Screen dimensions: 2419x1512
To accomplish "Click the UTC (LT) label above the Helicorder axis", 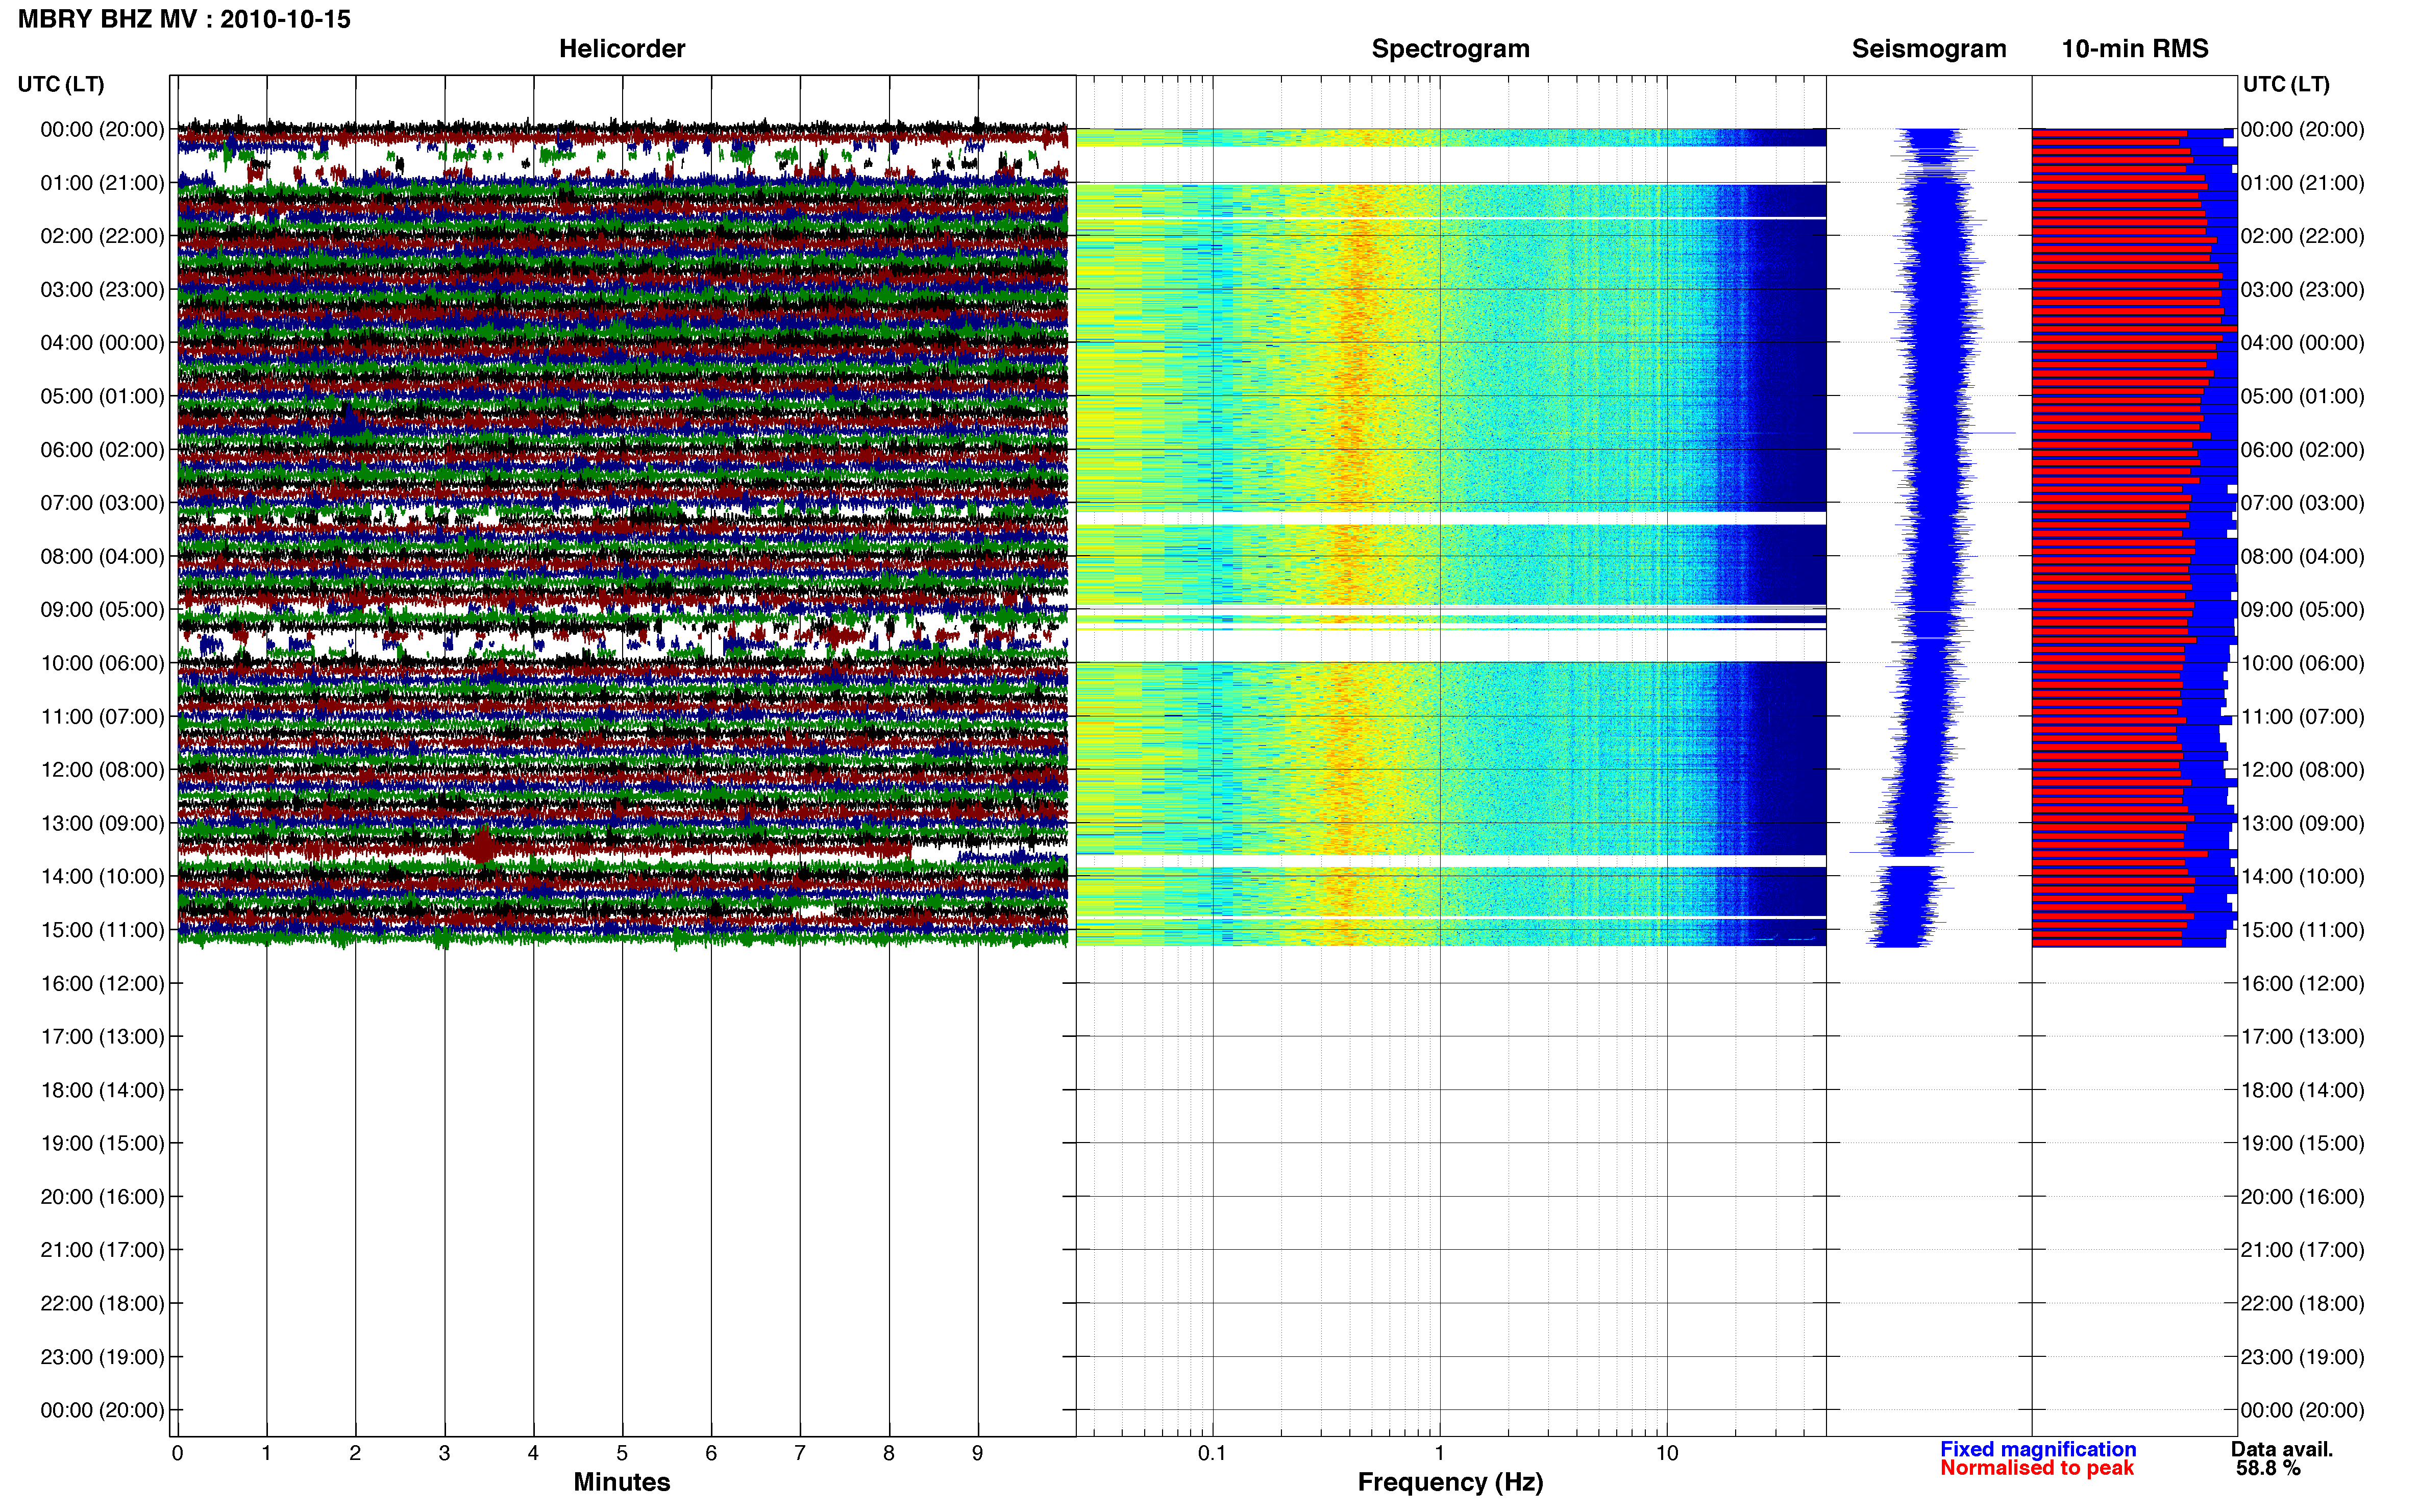I will (x=61, y=84).
